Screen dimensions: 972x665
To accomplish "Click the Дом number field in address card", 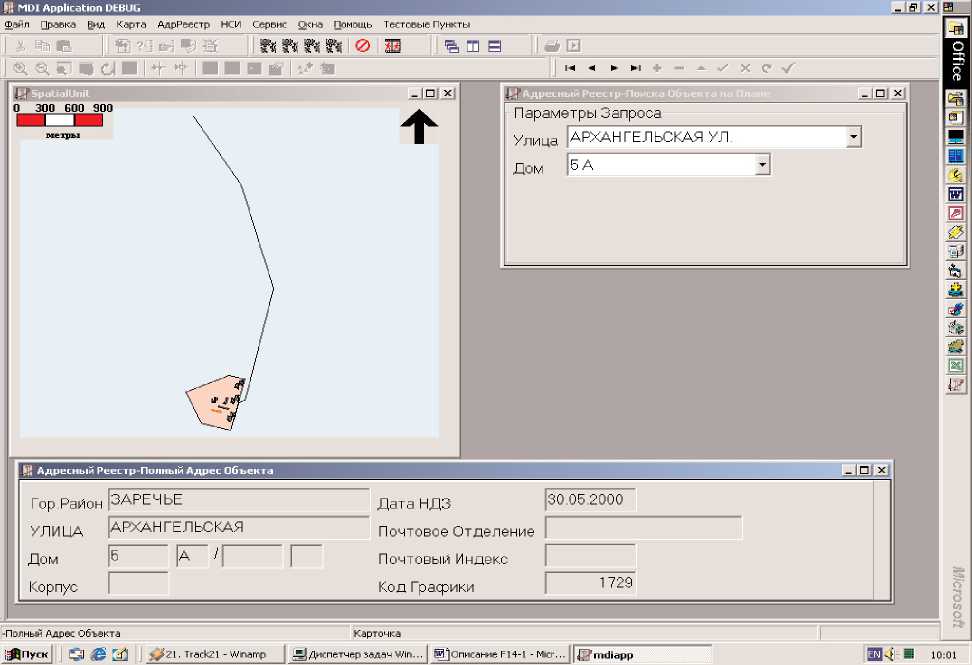I will click(138, 556).
